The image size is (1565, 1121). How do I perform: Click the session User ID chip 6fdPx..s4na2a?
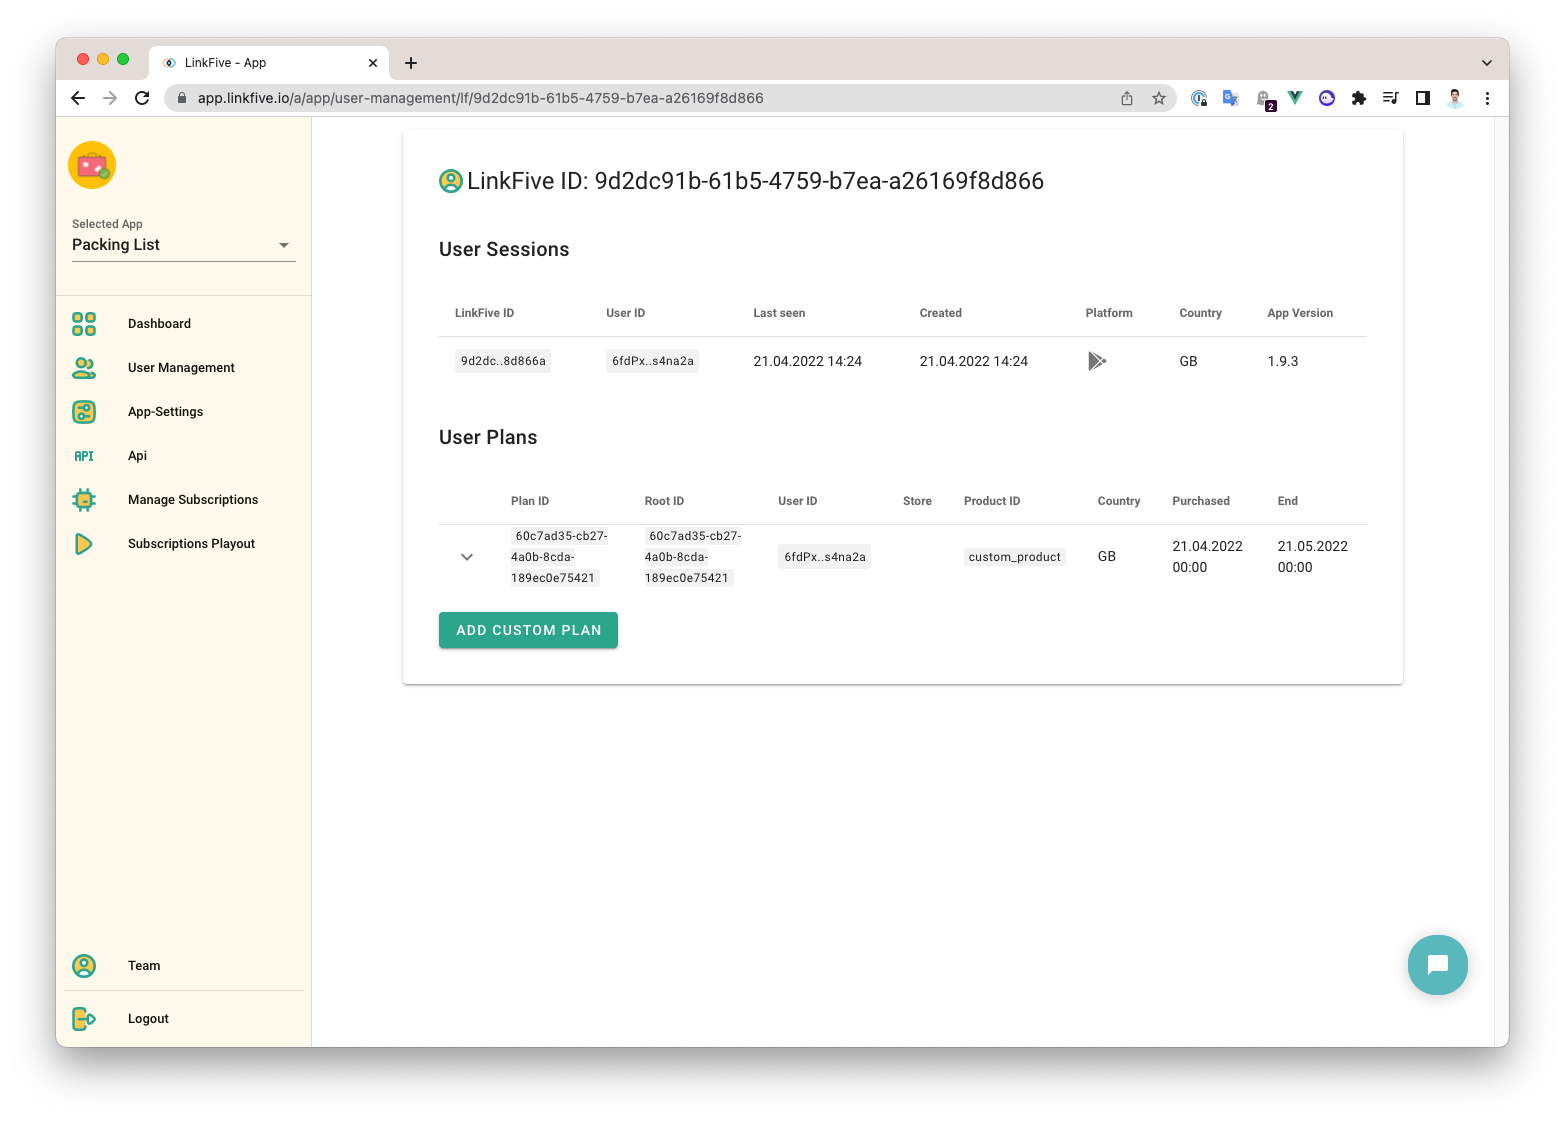point(652,361)
